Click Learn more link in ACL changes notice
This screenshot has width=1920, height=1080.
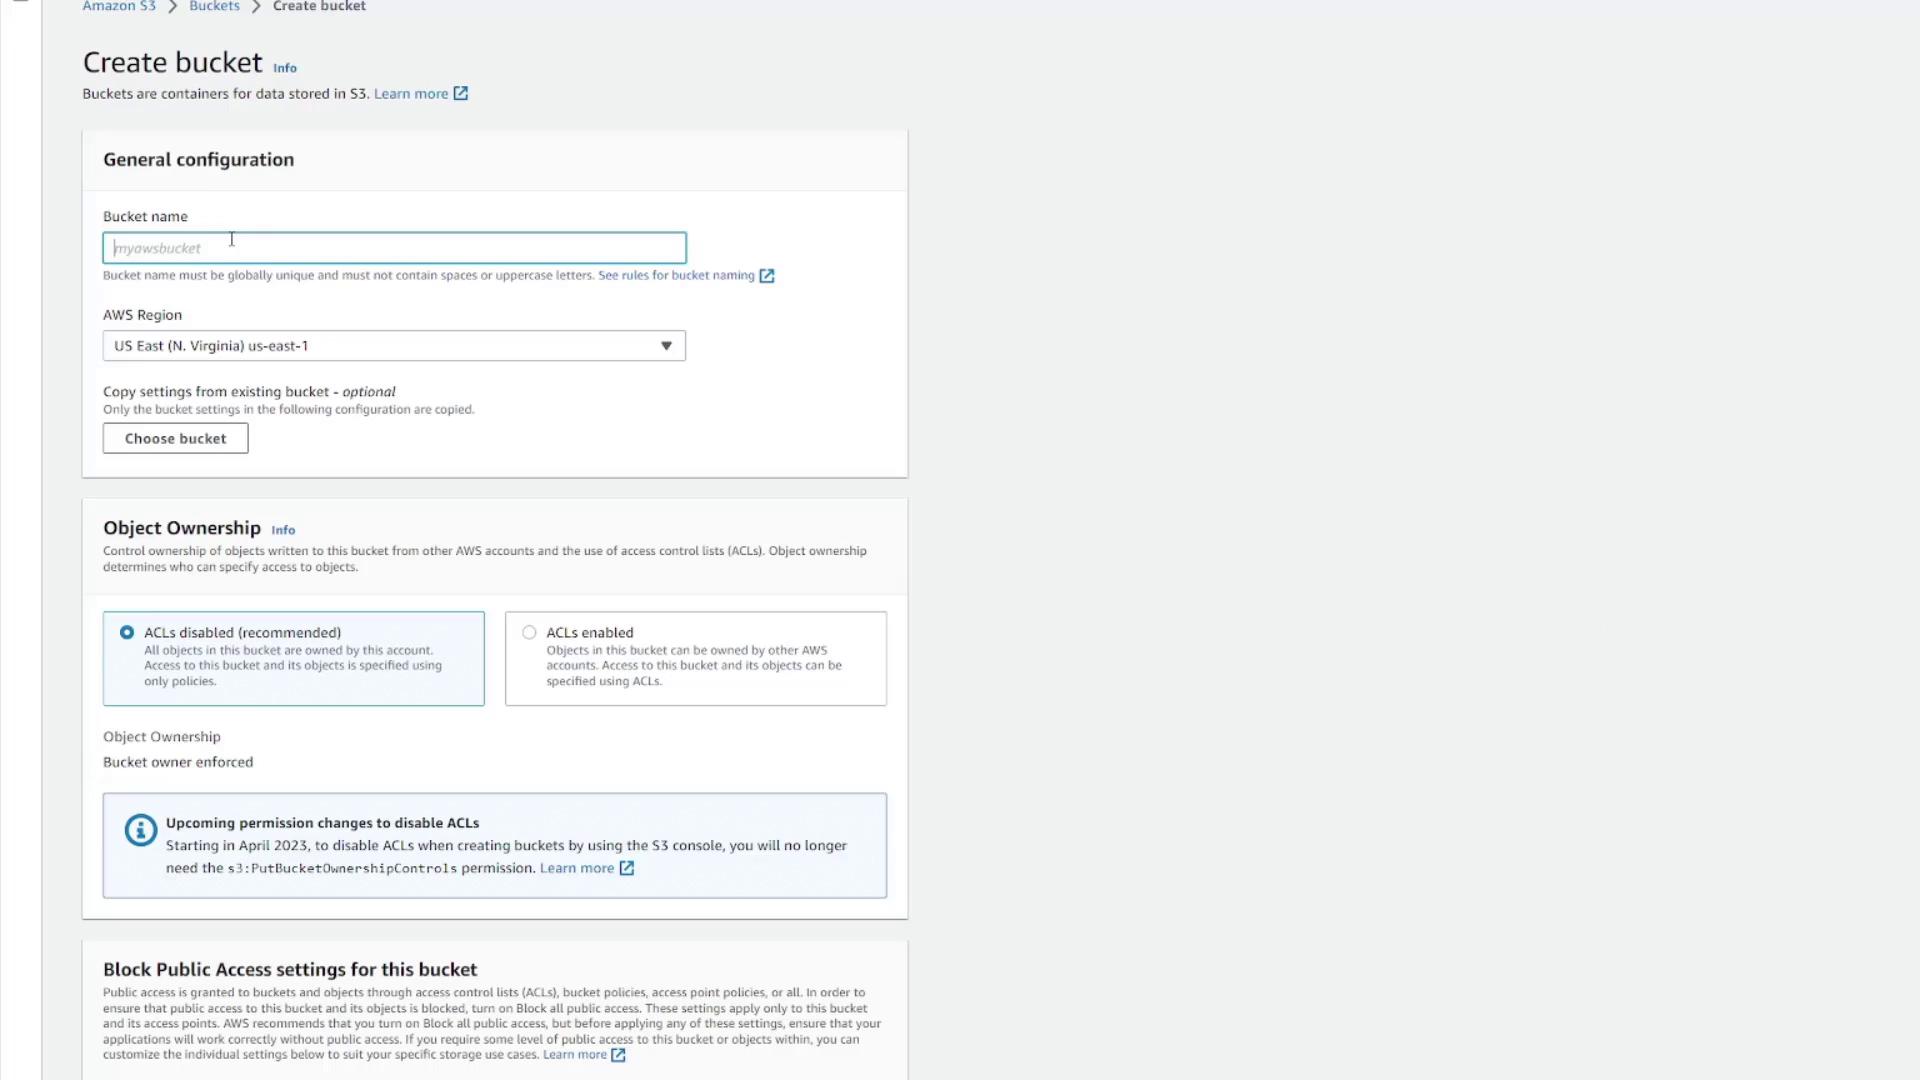576,868
